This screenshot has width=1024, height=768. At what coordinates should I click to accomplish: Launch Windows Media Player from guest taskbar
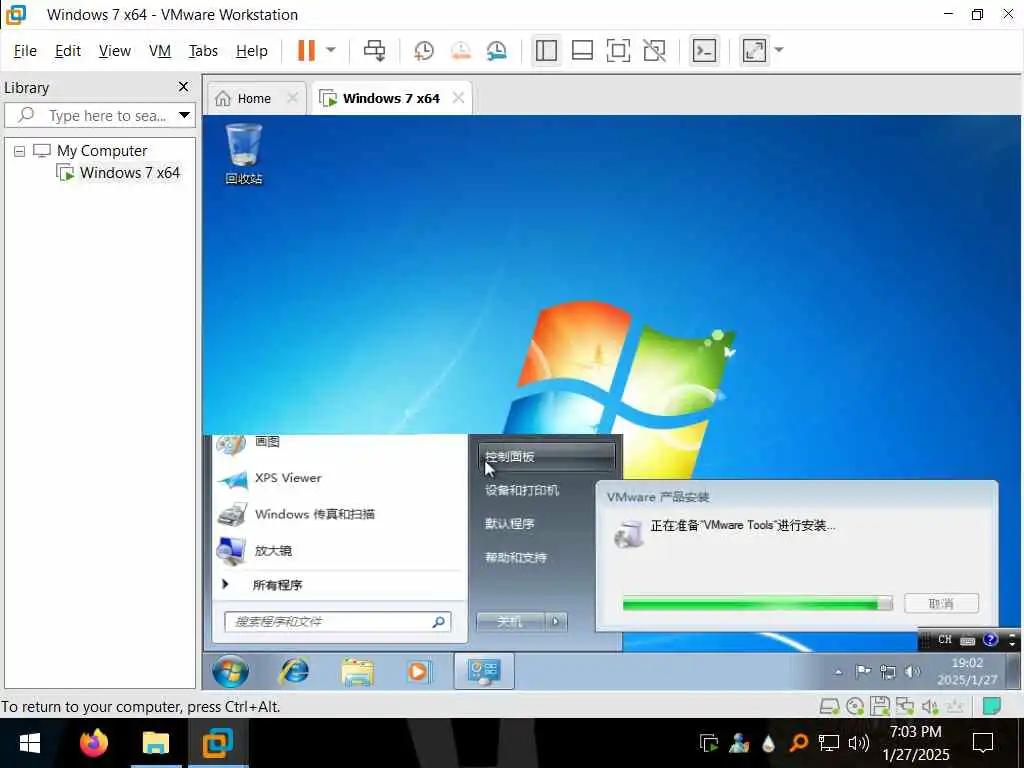pos(418,672)
